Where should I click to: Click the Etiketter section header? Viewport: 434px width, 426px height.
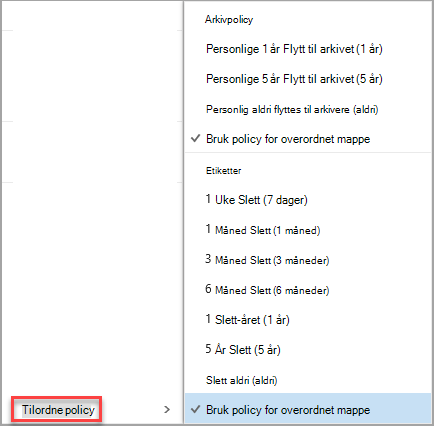pyautogui.click(x=223, y=171)
